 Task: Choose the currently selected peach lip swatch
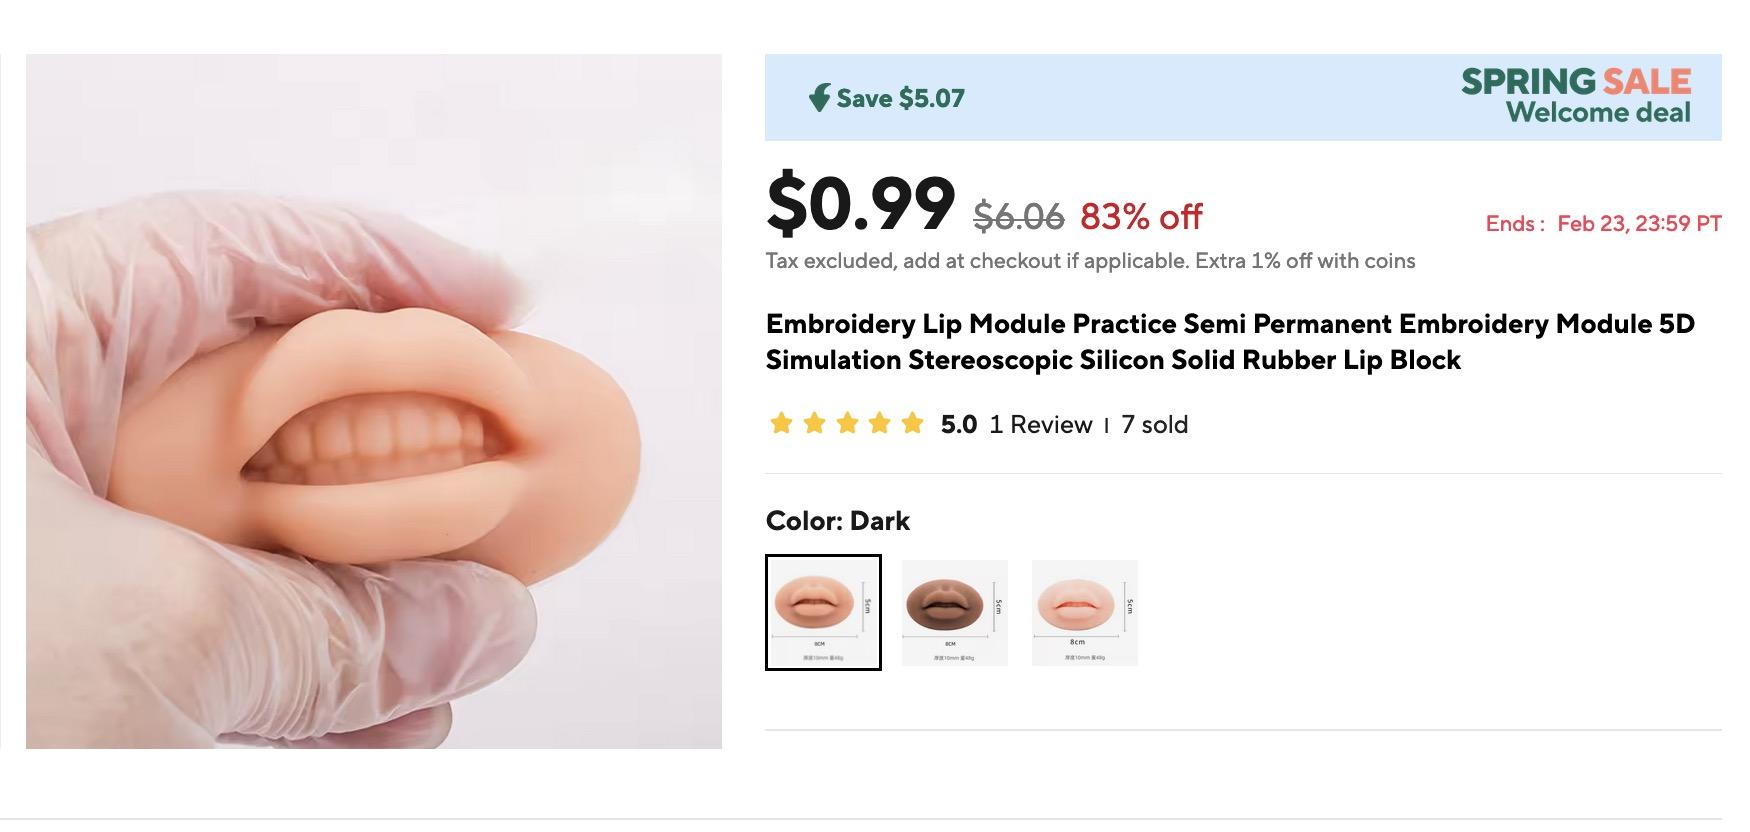[823, 612]
